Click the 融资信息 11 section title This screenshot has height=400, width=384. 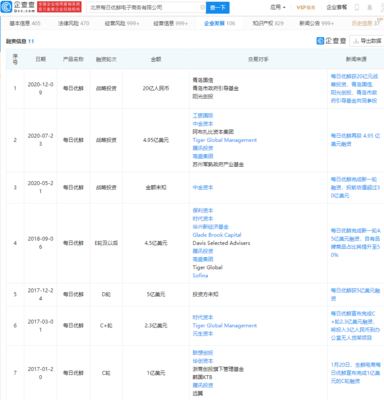(x=20, y=41)
